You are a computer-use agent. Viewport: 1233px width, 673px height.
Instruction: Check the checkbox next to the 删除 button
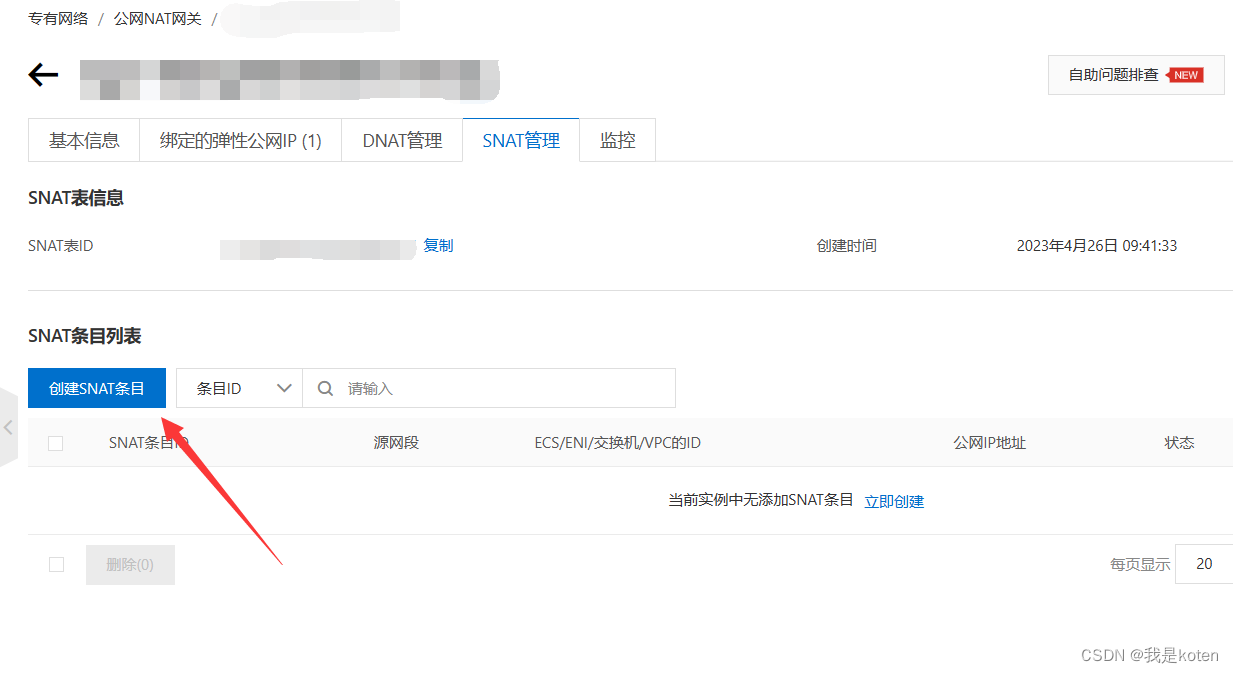(56, 564)
